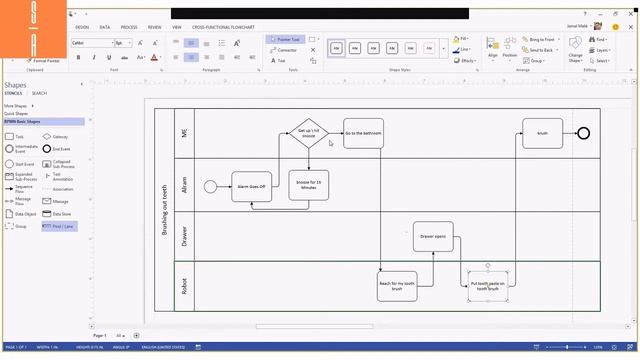This screenshot has width=640, height=360.
Task: Pick the Sequence Flow connector shape
Action: (19, 189)
